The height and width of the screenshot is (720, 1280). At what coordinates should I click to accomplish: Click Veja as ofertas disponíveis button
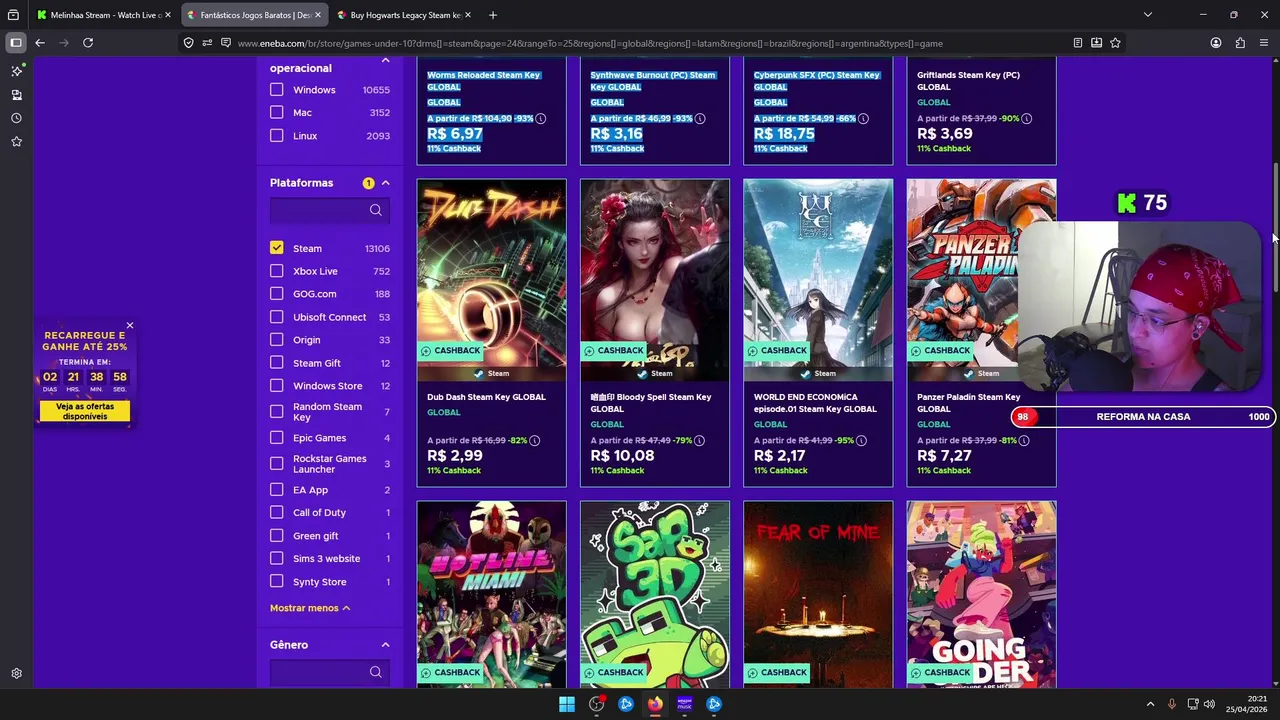coord(85,411)
